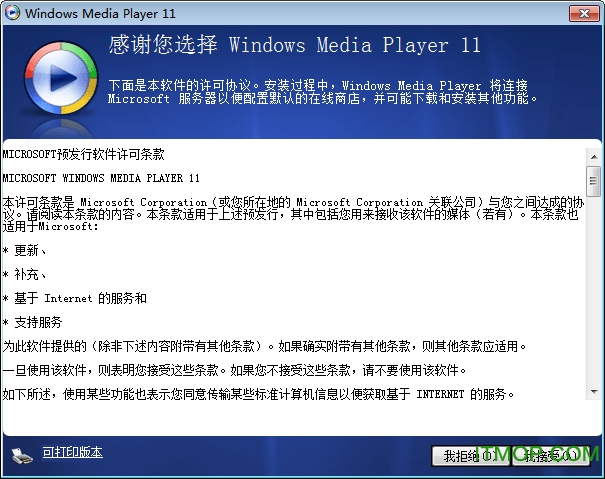The image size is (605, 479).
Task: Click the paragraph starting 本许可条款是
Action: pos(293,214)
